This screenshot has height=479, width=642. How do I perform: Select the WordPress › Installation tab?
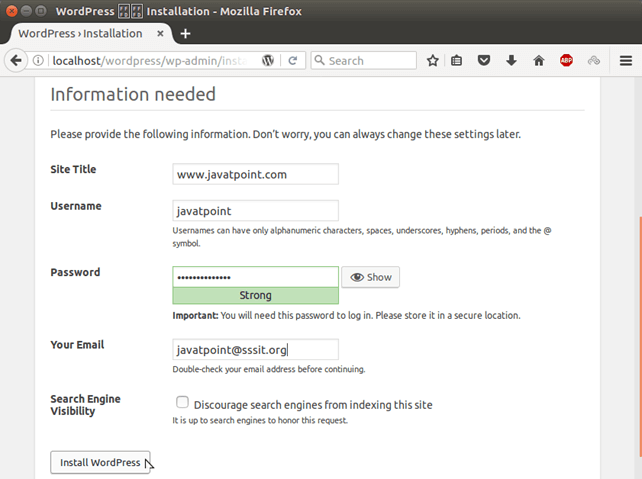90,34
